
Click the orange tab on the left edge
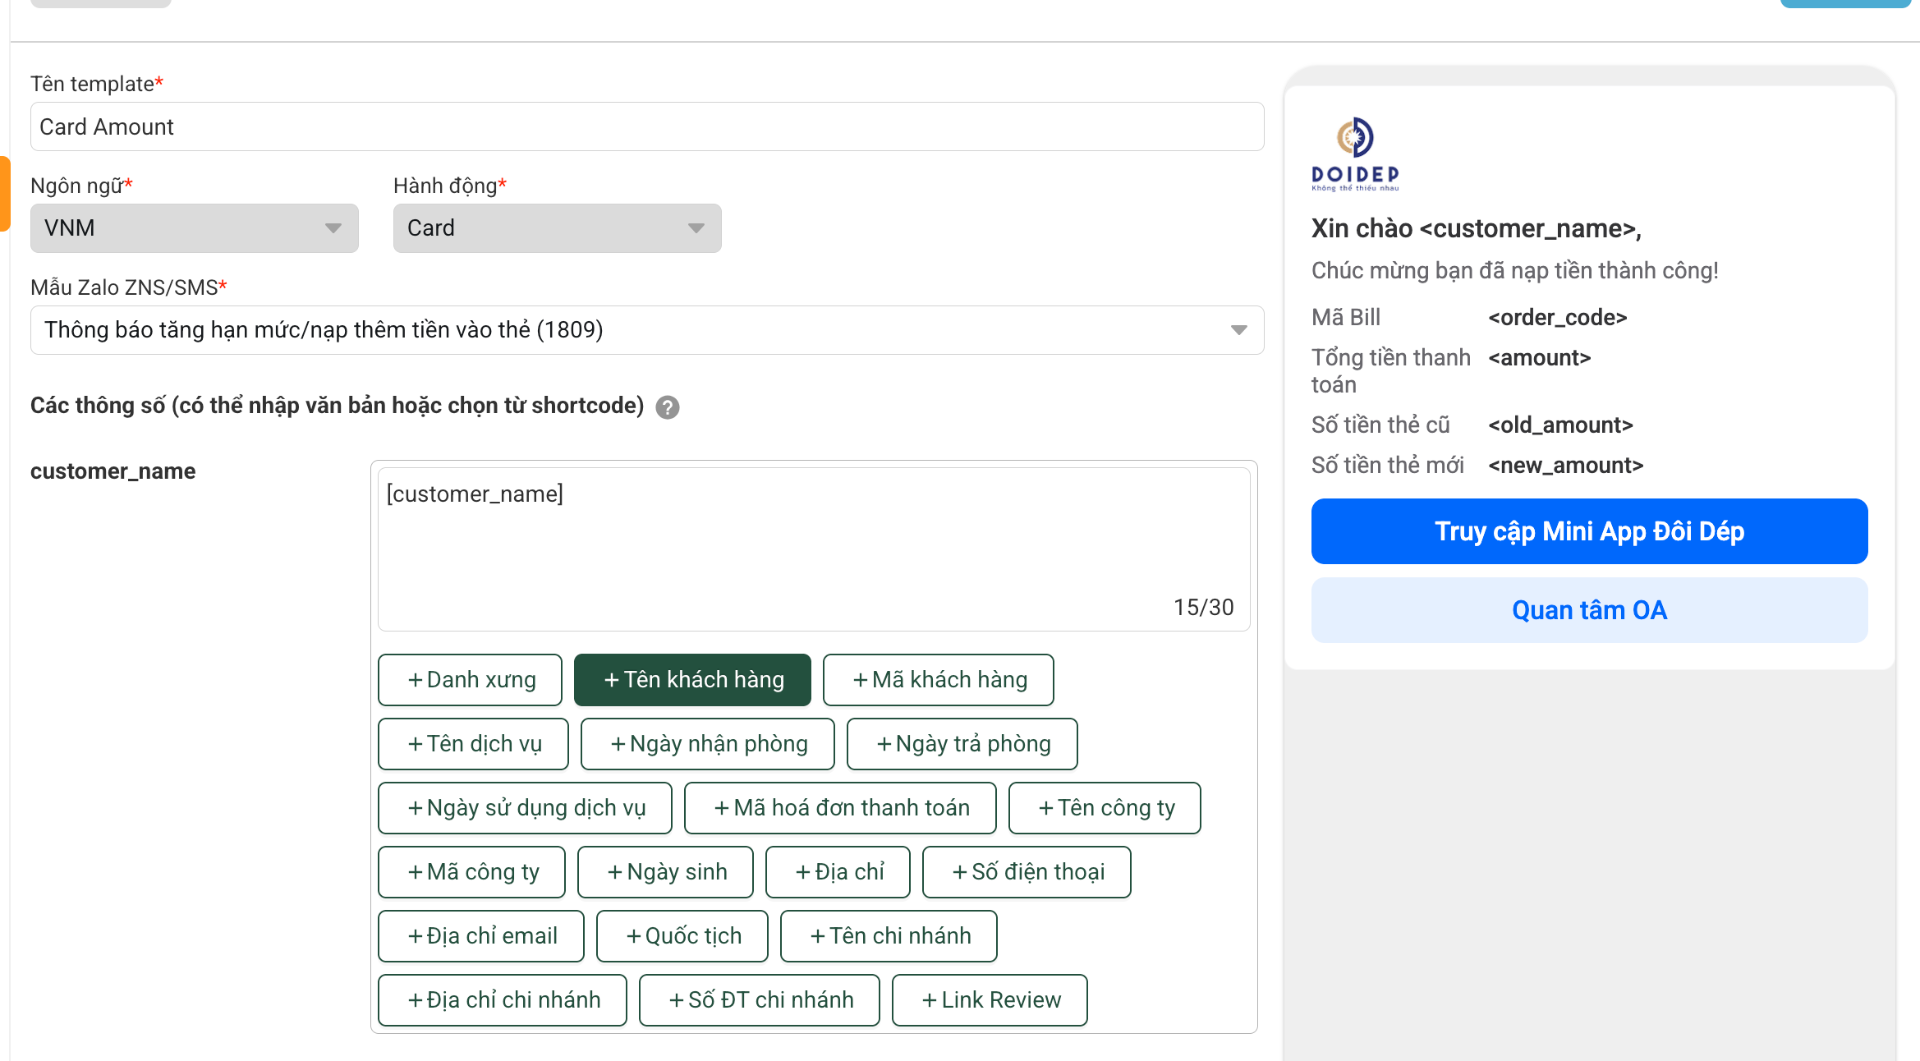(4, 193)
